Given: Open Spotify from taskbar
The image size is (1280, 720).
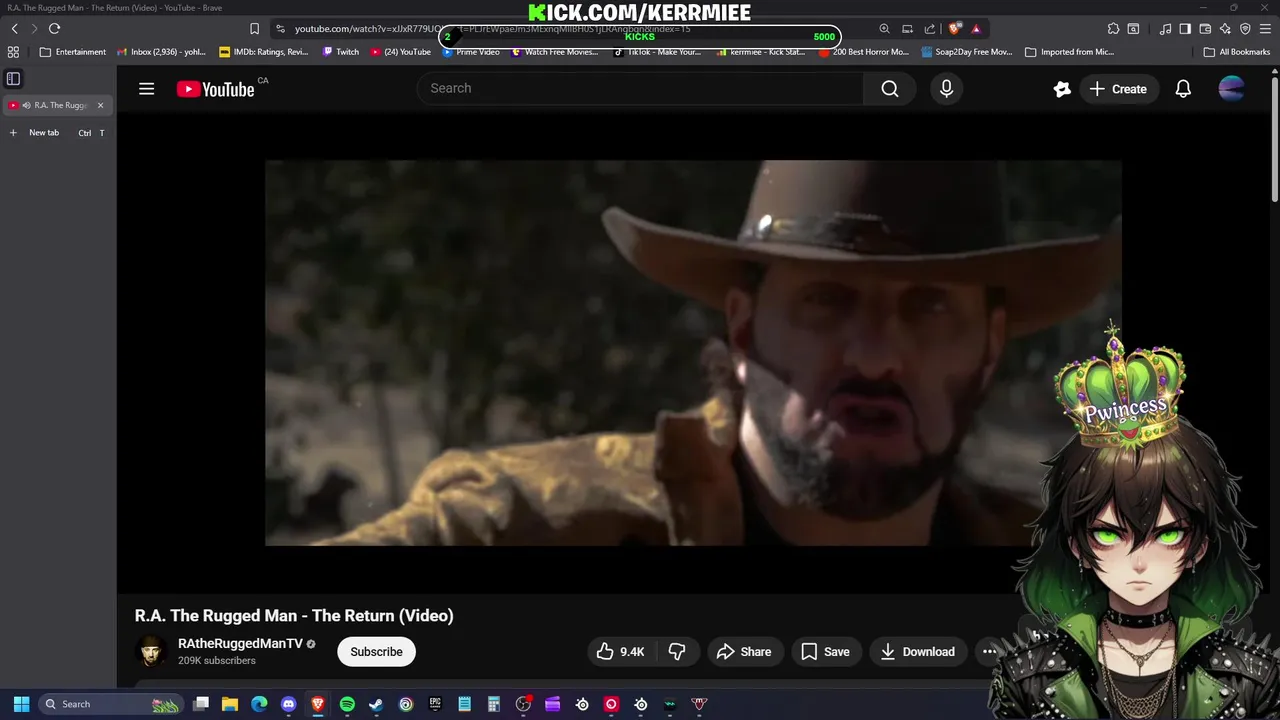Looking at the screenshot, I should (x=347, y=704).
